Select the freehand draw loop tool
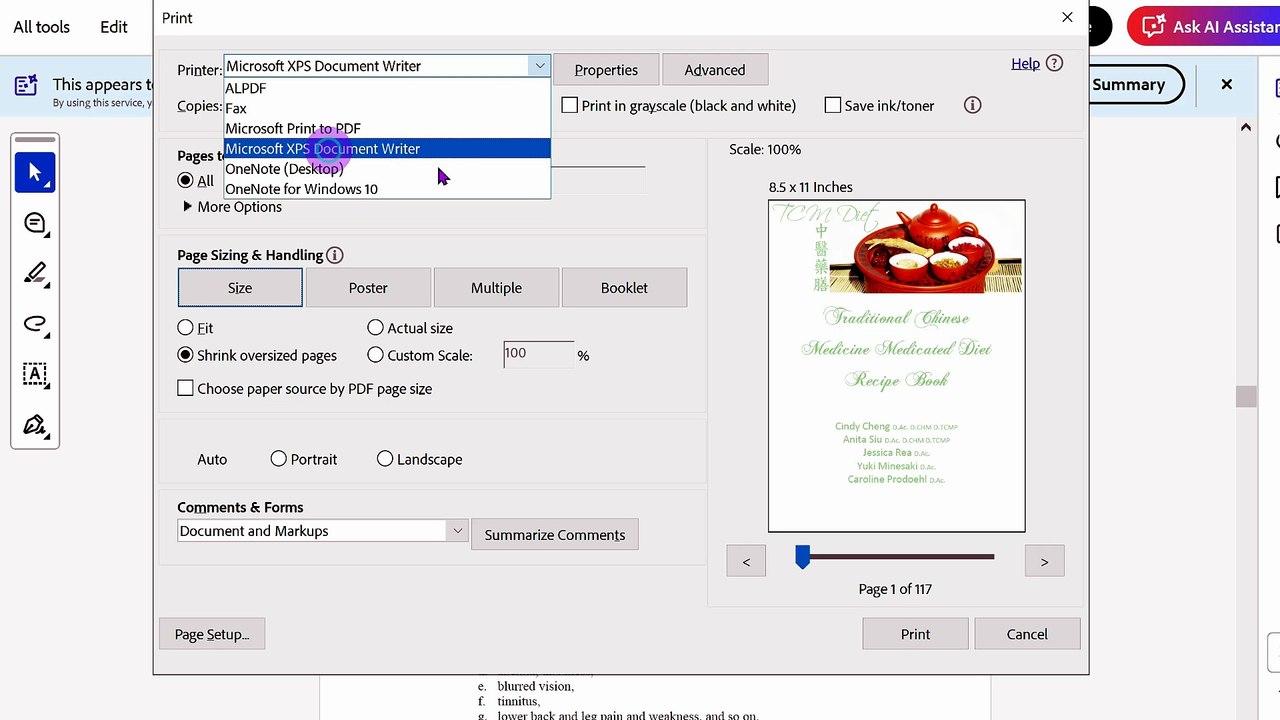 35,323
